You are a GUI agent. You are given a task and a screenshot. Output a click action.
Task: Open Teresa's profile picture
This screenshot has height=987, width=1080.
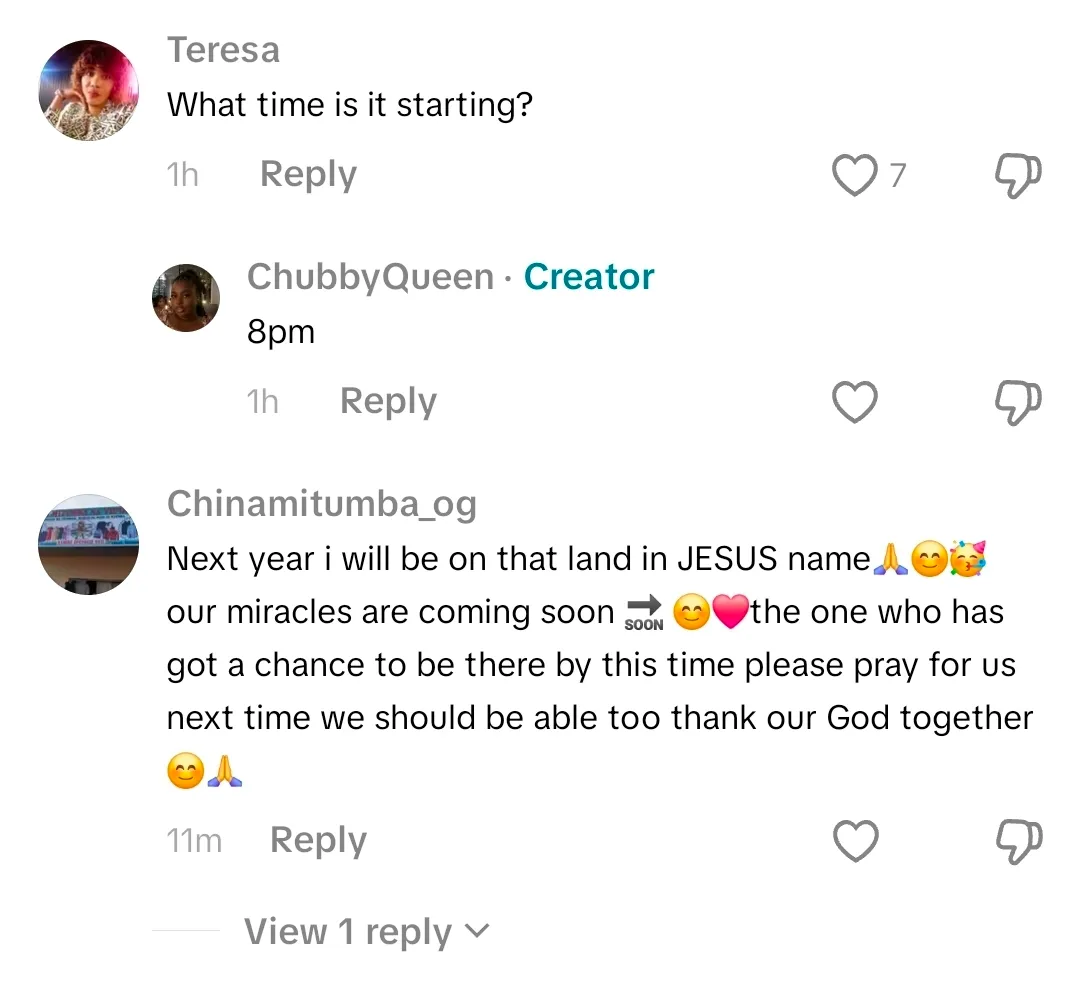(88, 91)
